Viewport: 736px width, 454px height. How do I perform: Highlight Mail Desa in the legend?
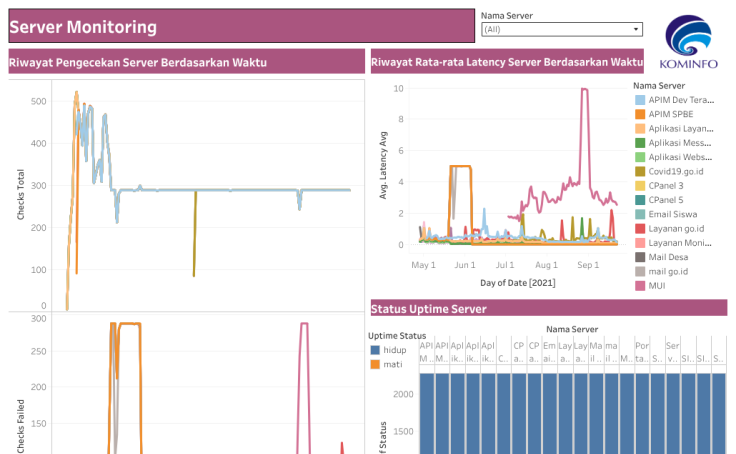tap(669, 257)
